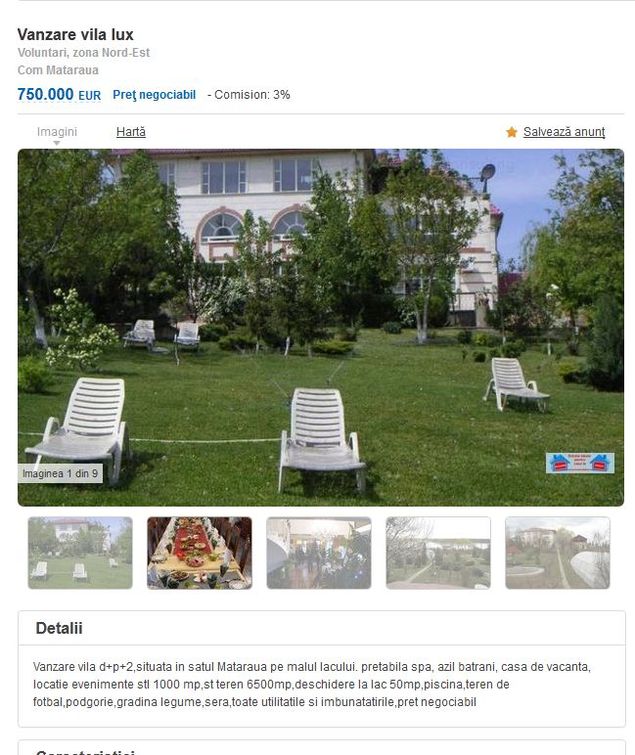
Task: Click the Com Mataraua text
Action: [58, 70]
